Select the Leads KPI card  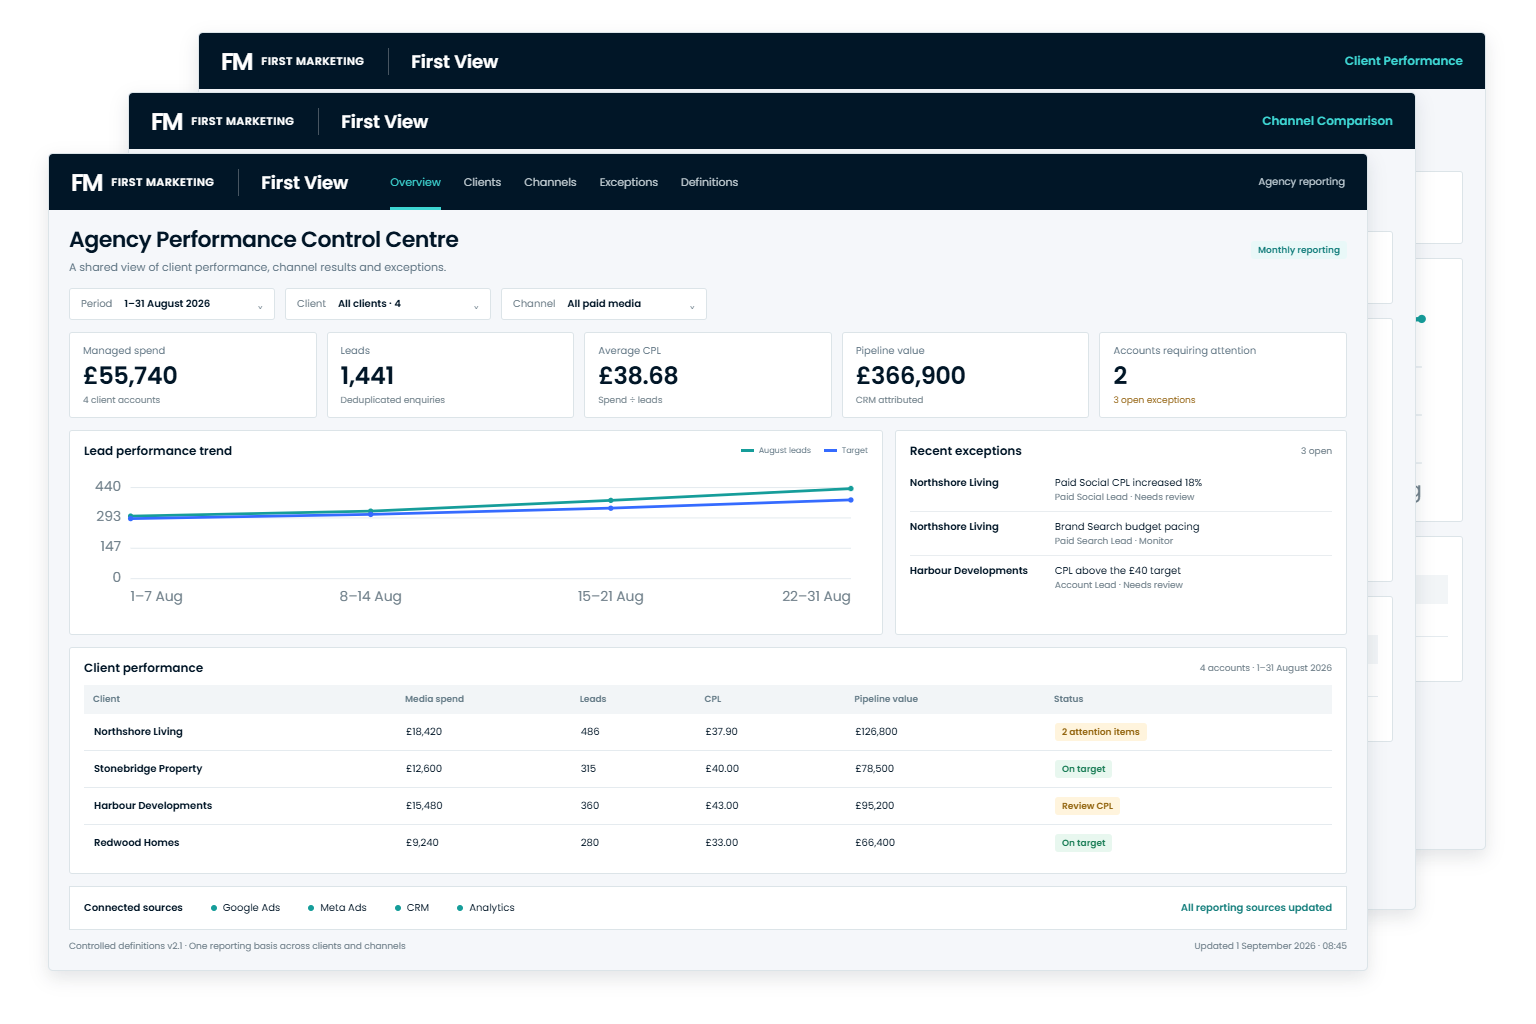click(450, 375)
